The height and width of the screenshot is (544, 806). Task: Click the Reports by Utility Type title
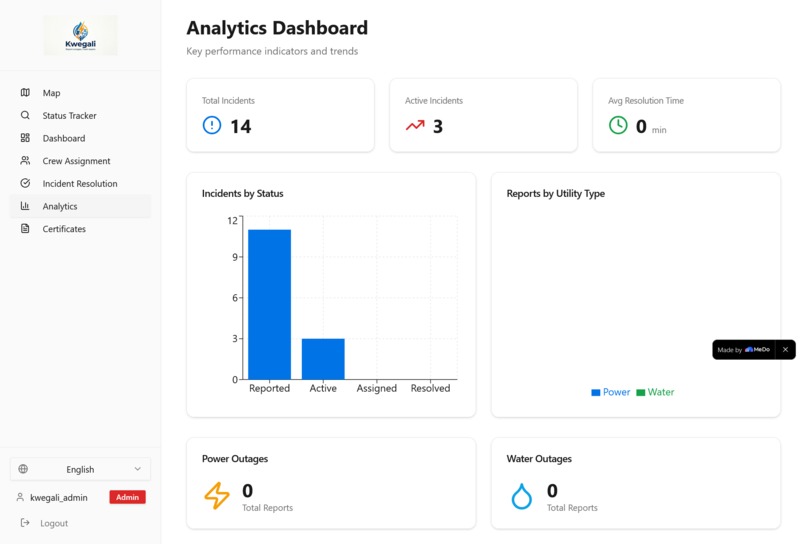pos(556,193)
